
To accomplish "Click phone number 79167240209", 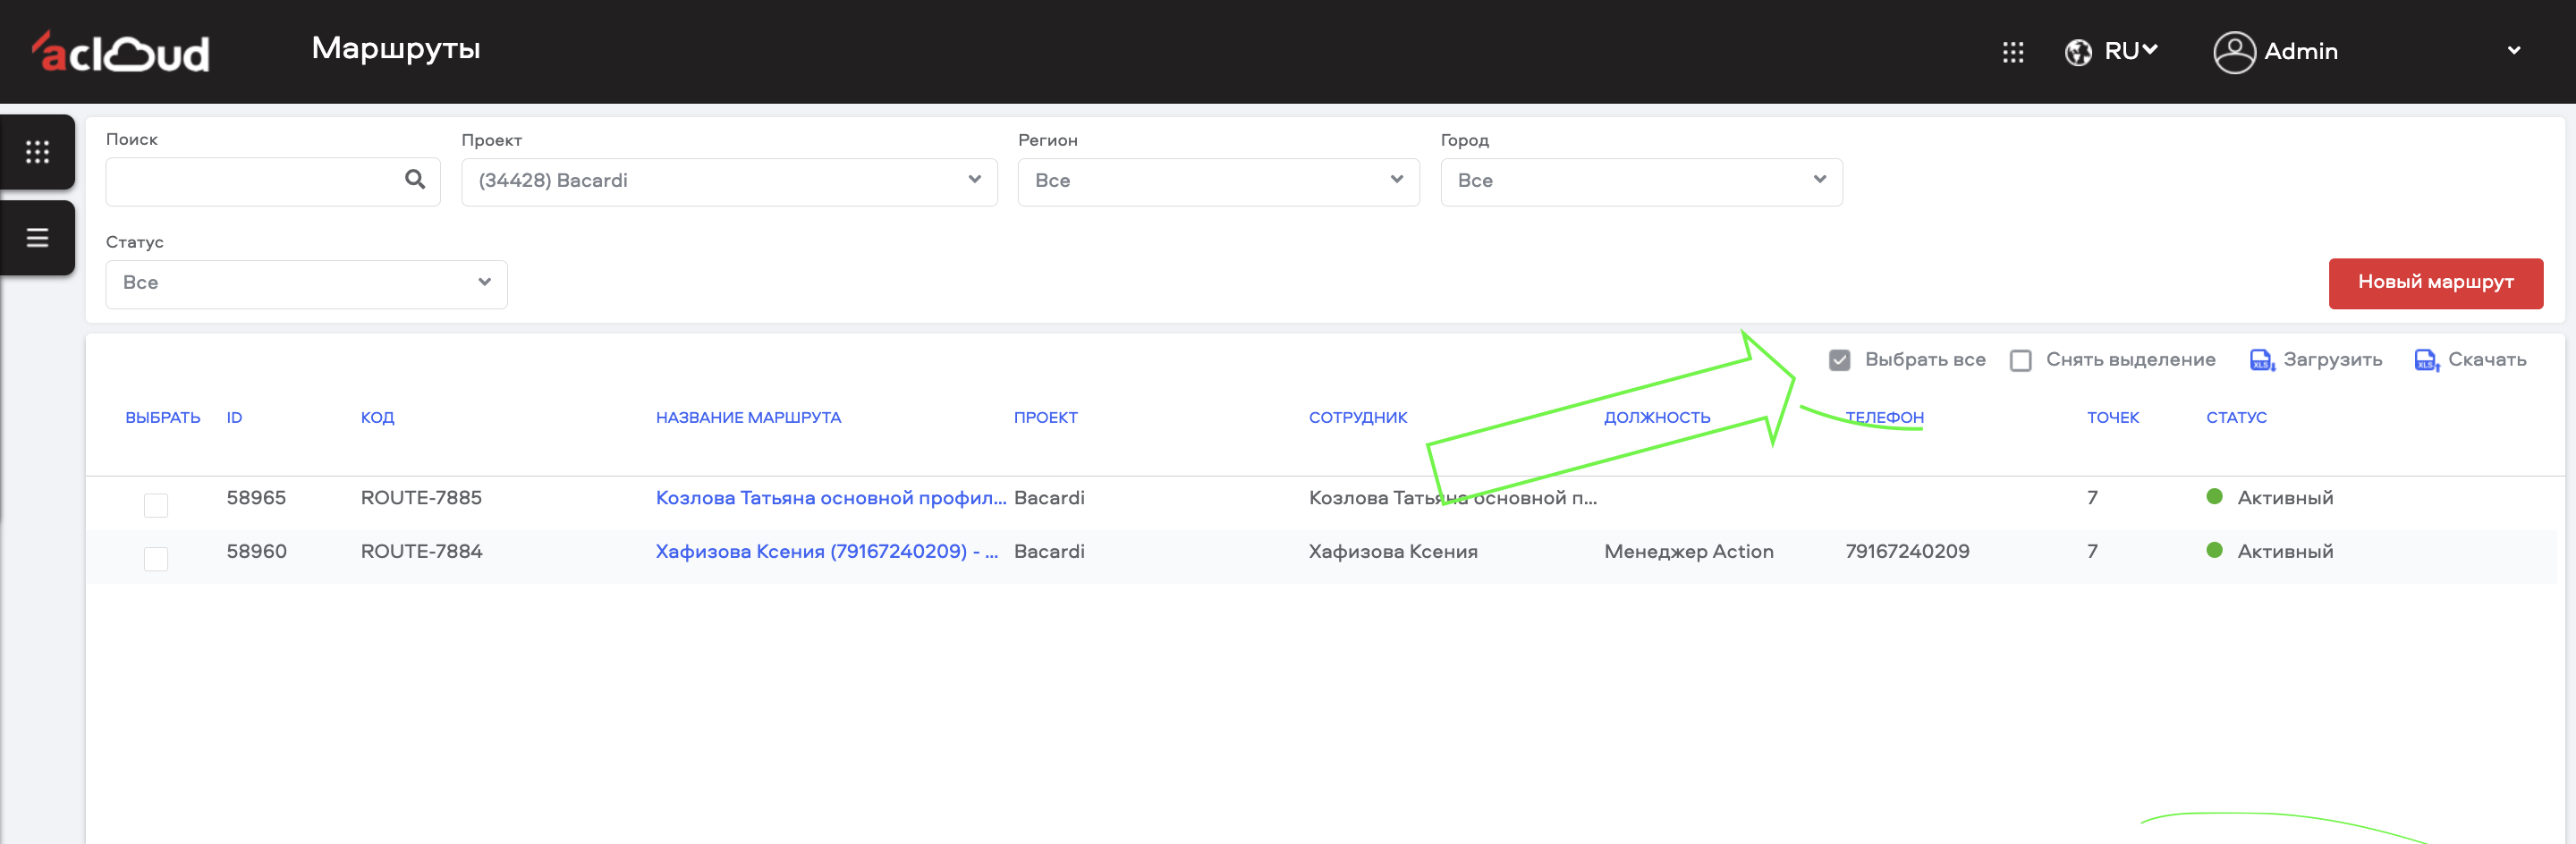I will 1906,552.
